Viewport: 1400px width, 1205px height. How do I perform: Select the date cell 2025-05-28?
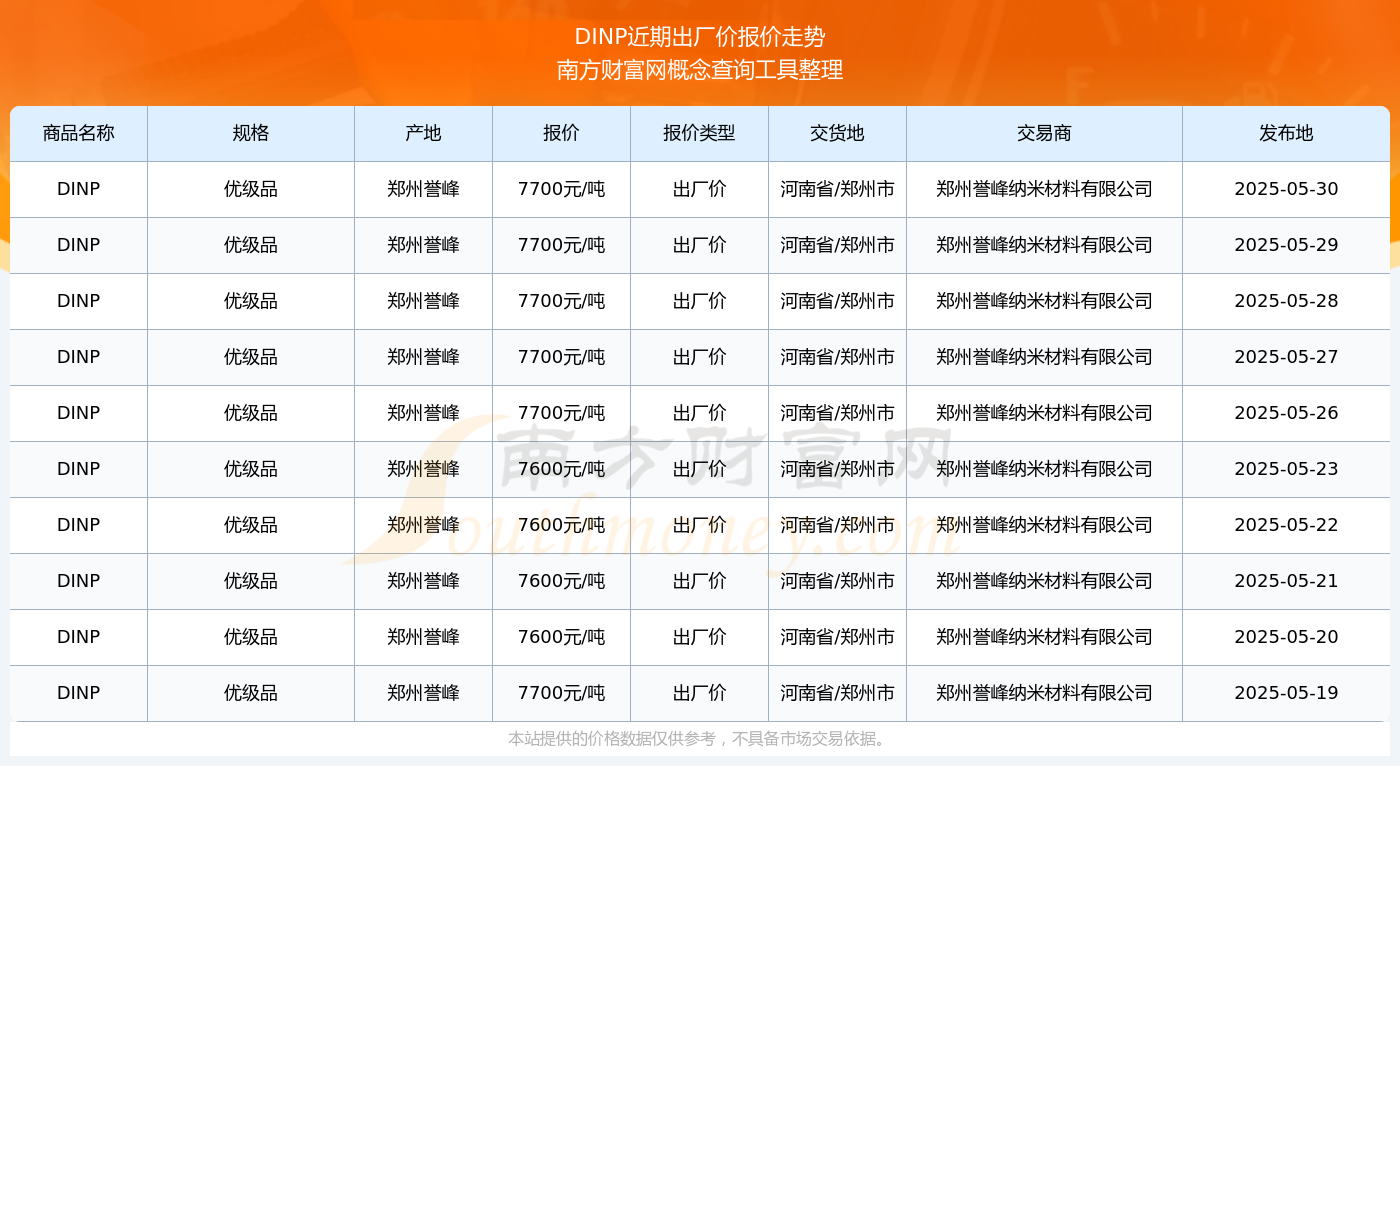1286,301
